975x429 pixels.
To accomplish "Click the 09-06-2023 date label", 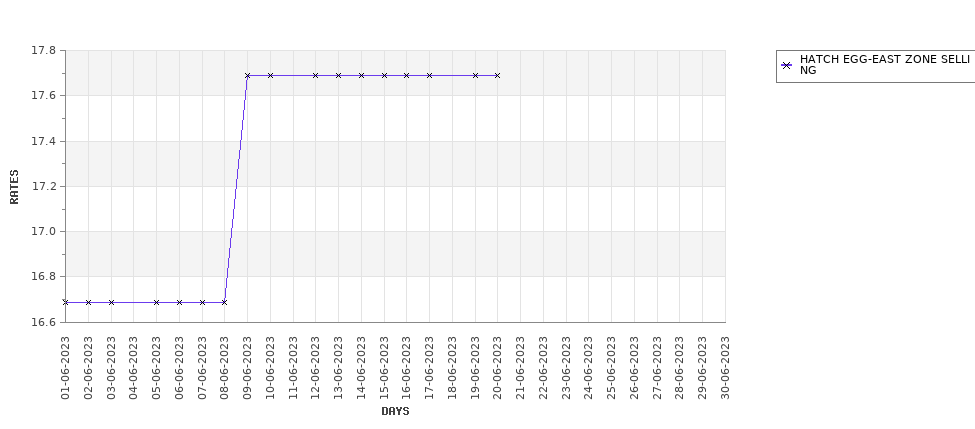I will point(247,367).
